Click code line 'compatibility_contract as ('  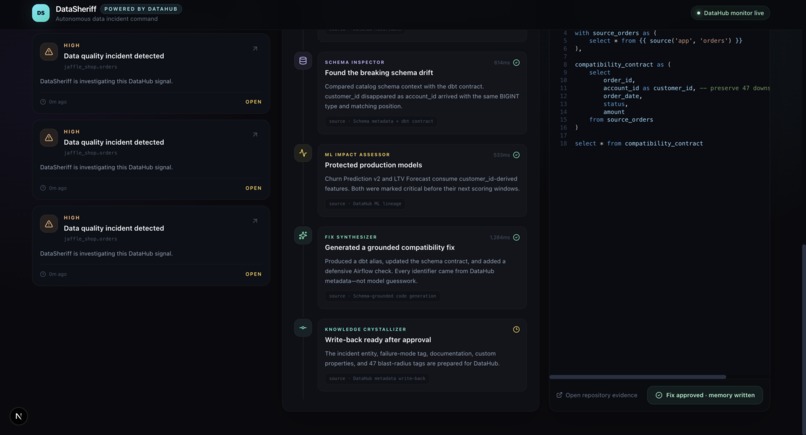click(622, 65)
